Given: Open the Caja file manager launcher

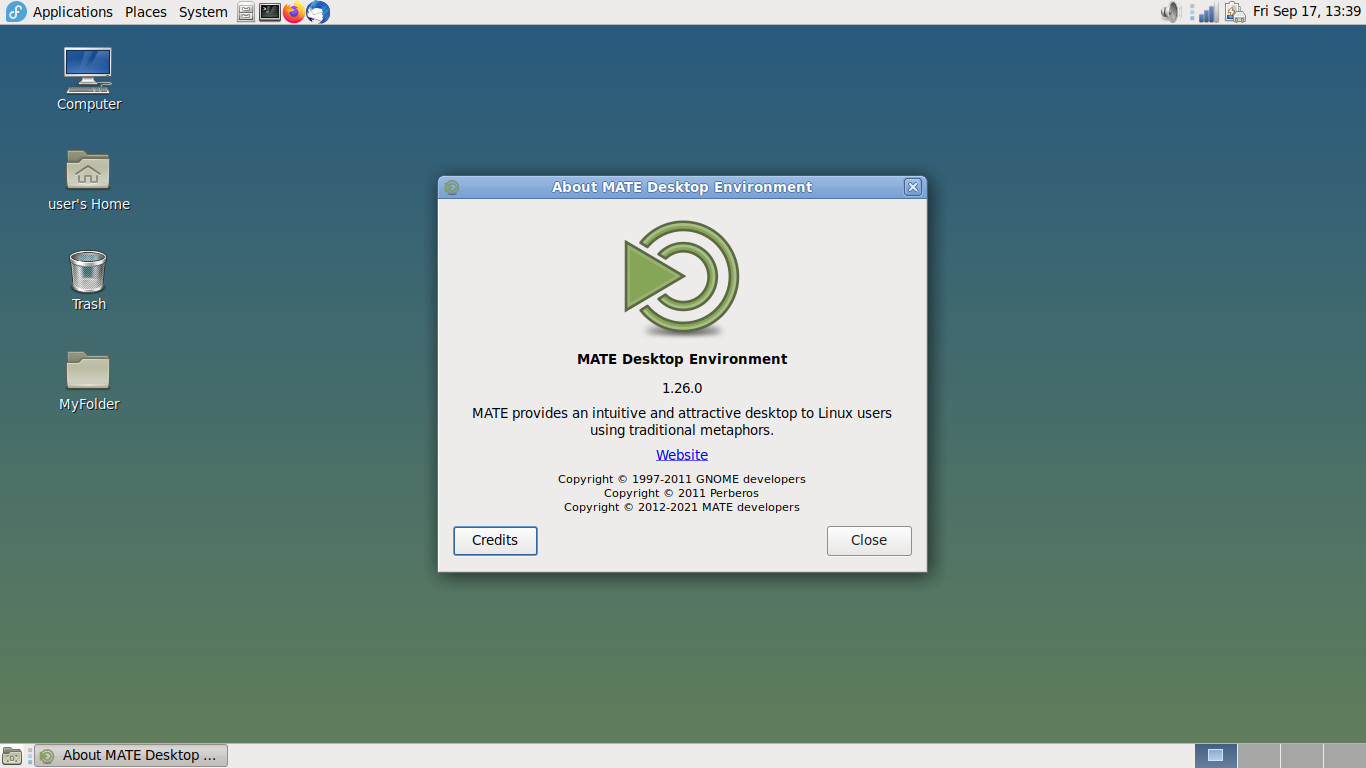Looking at the screenshot, I should pos(246,12).
